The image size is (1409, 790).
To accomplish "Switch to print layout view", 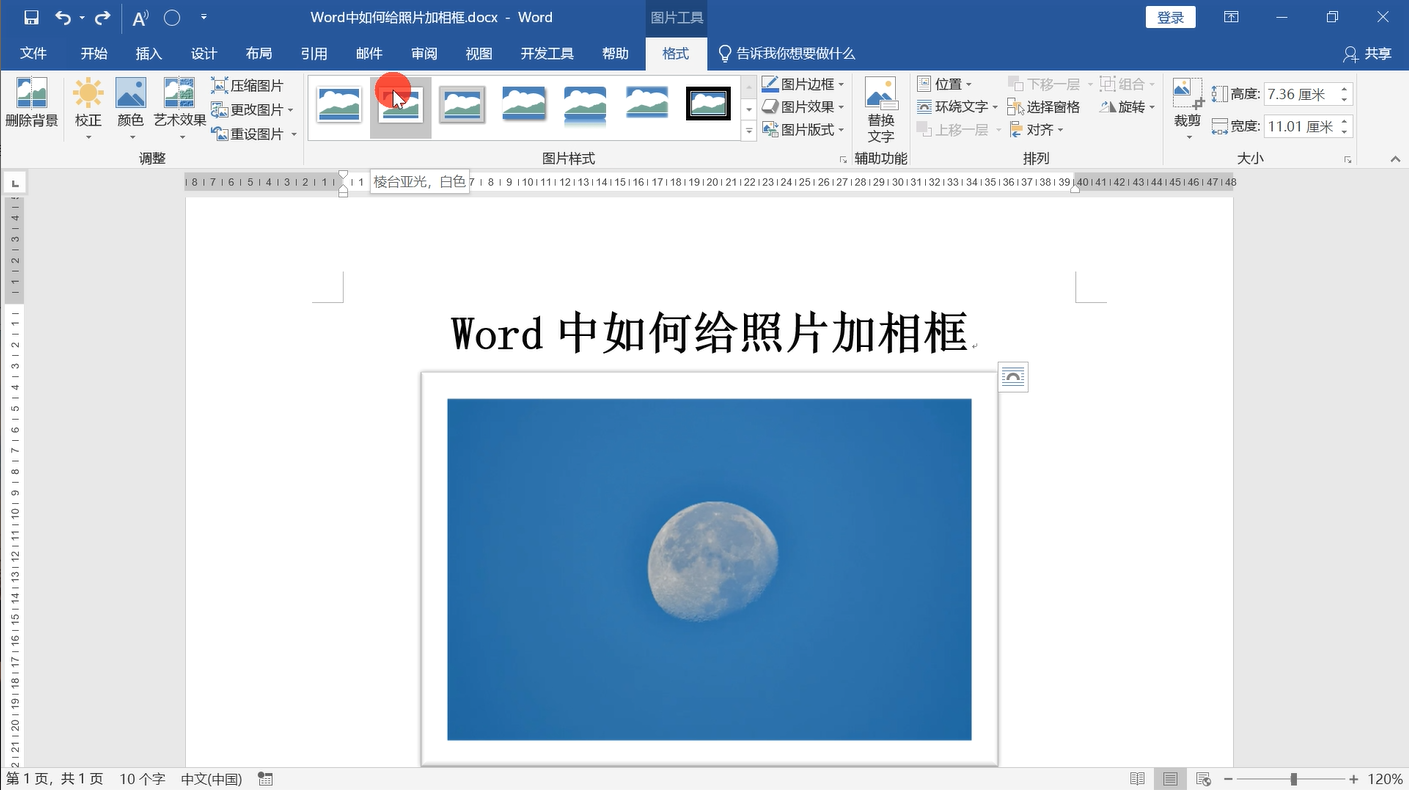I will coord(1170,779).
